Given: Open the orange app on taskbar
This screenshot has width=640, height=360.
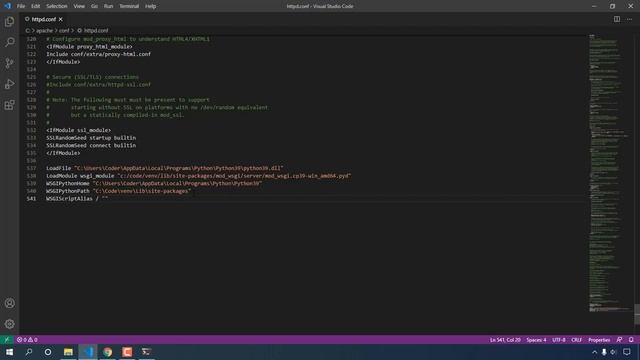Looking at the screenshot, I should pyautogui.click(x=127, y=352).
